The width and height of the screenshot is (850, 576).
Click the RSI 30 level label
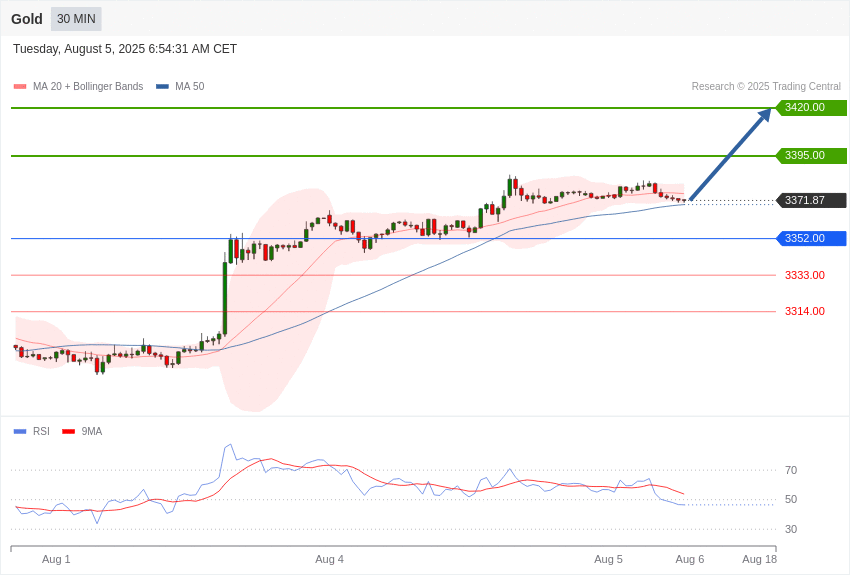(x=791, y=529)
